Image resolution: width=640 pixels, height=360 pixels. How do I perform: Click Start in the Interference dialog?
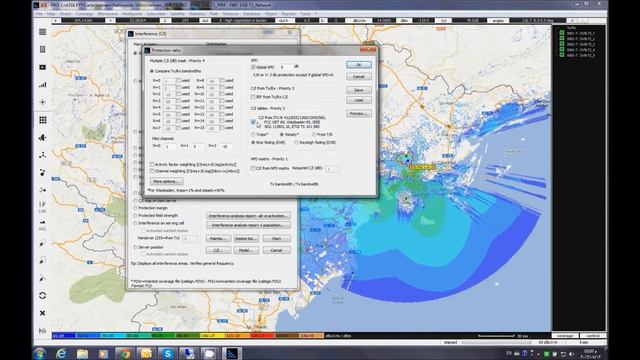point(276,238)
